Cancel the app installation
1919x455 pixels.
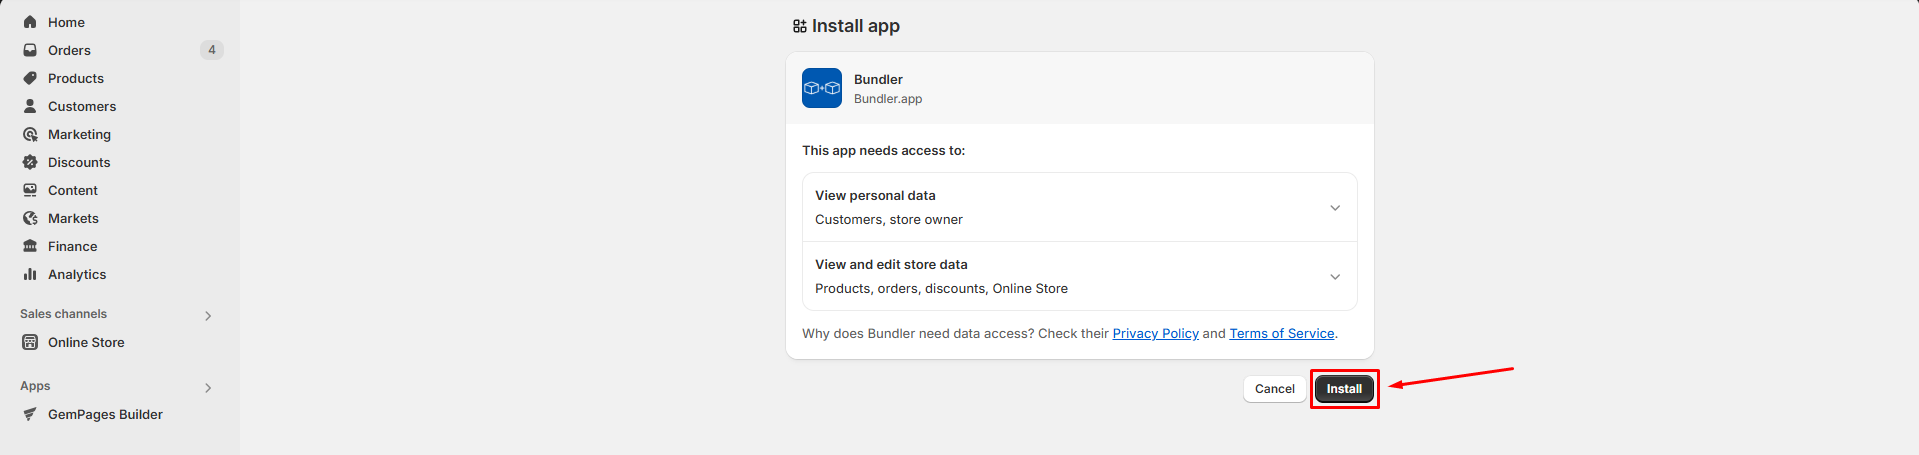click(1274, 389)
